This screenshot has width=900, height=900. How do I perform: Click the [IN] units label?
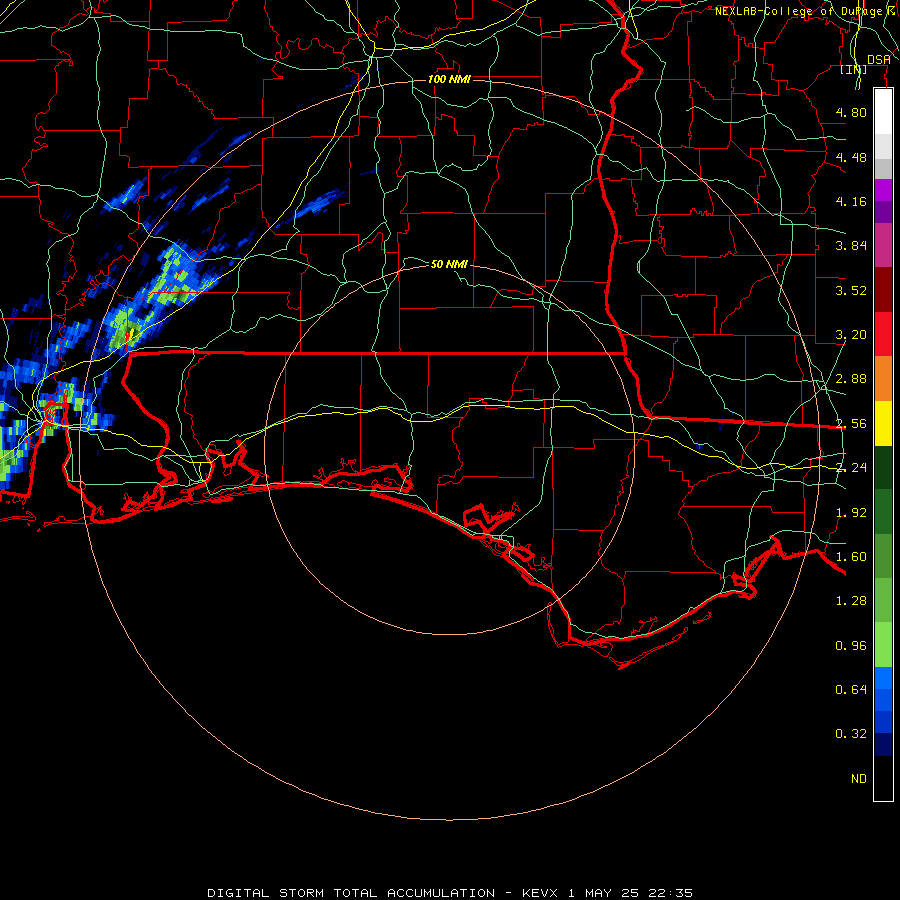coord(854,69)
